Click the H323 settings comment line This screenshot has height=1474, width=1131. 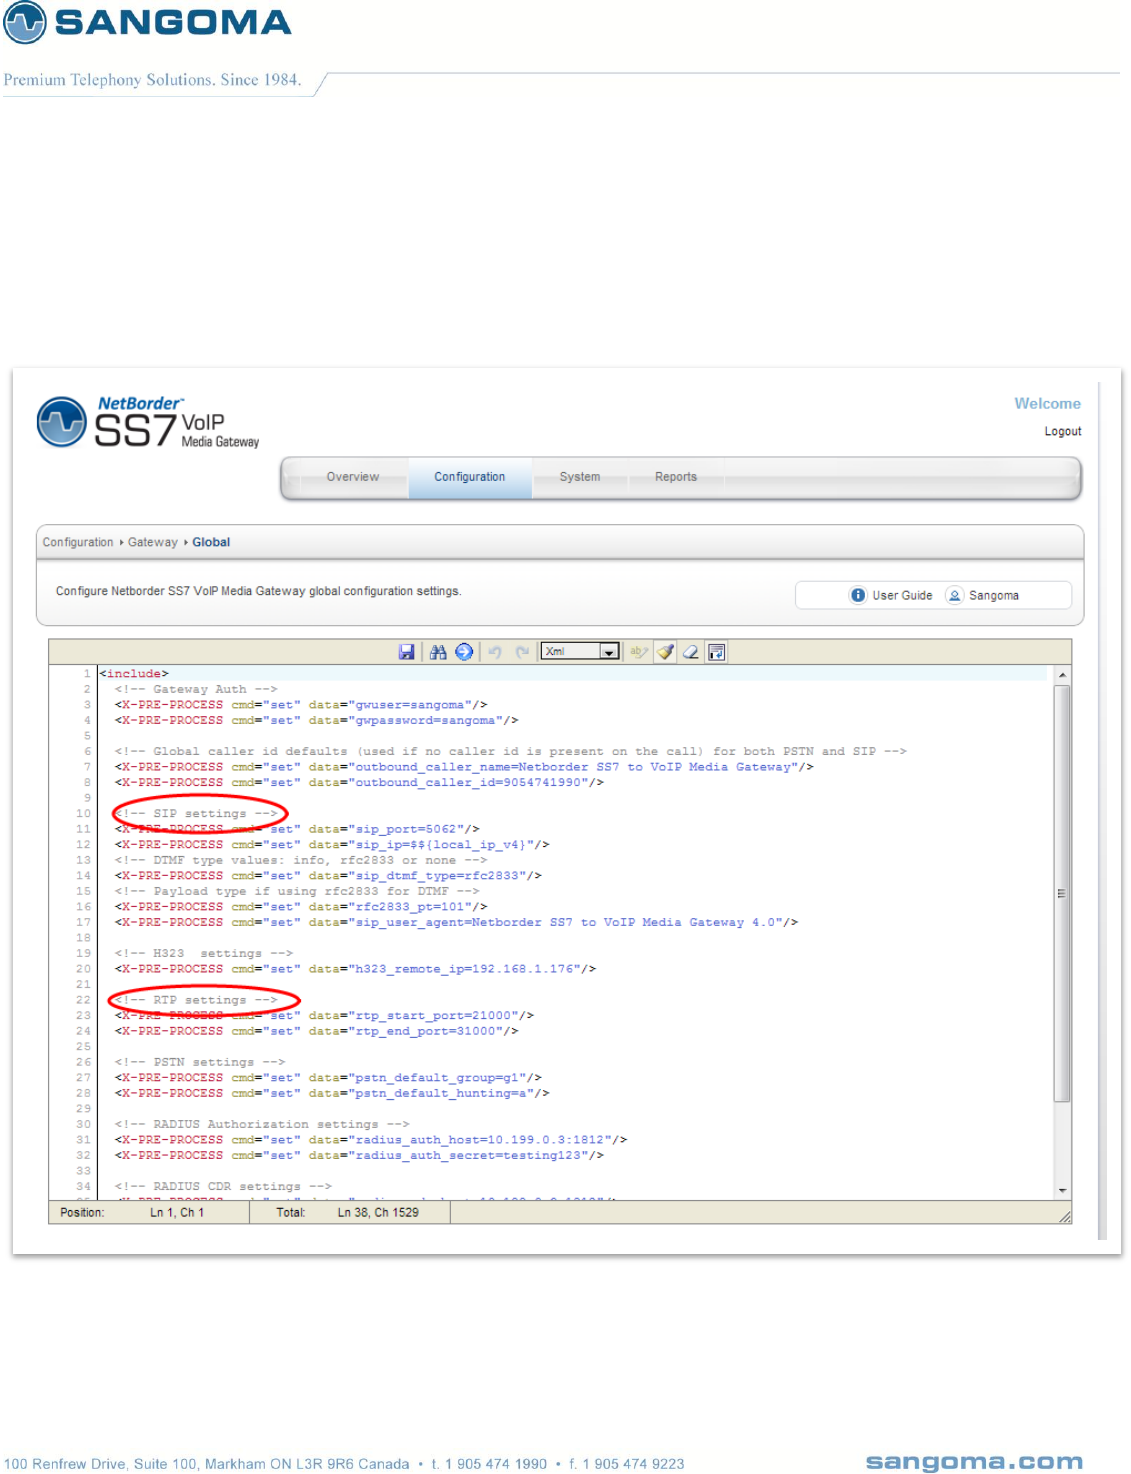204,953
